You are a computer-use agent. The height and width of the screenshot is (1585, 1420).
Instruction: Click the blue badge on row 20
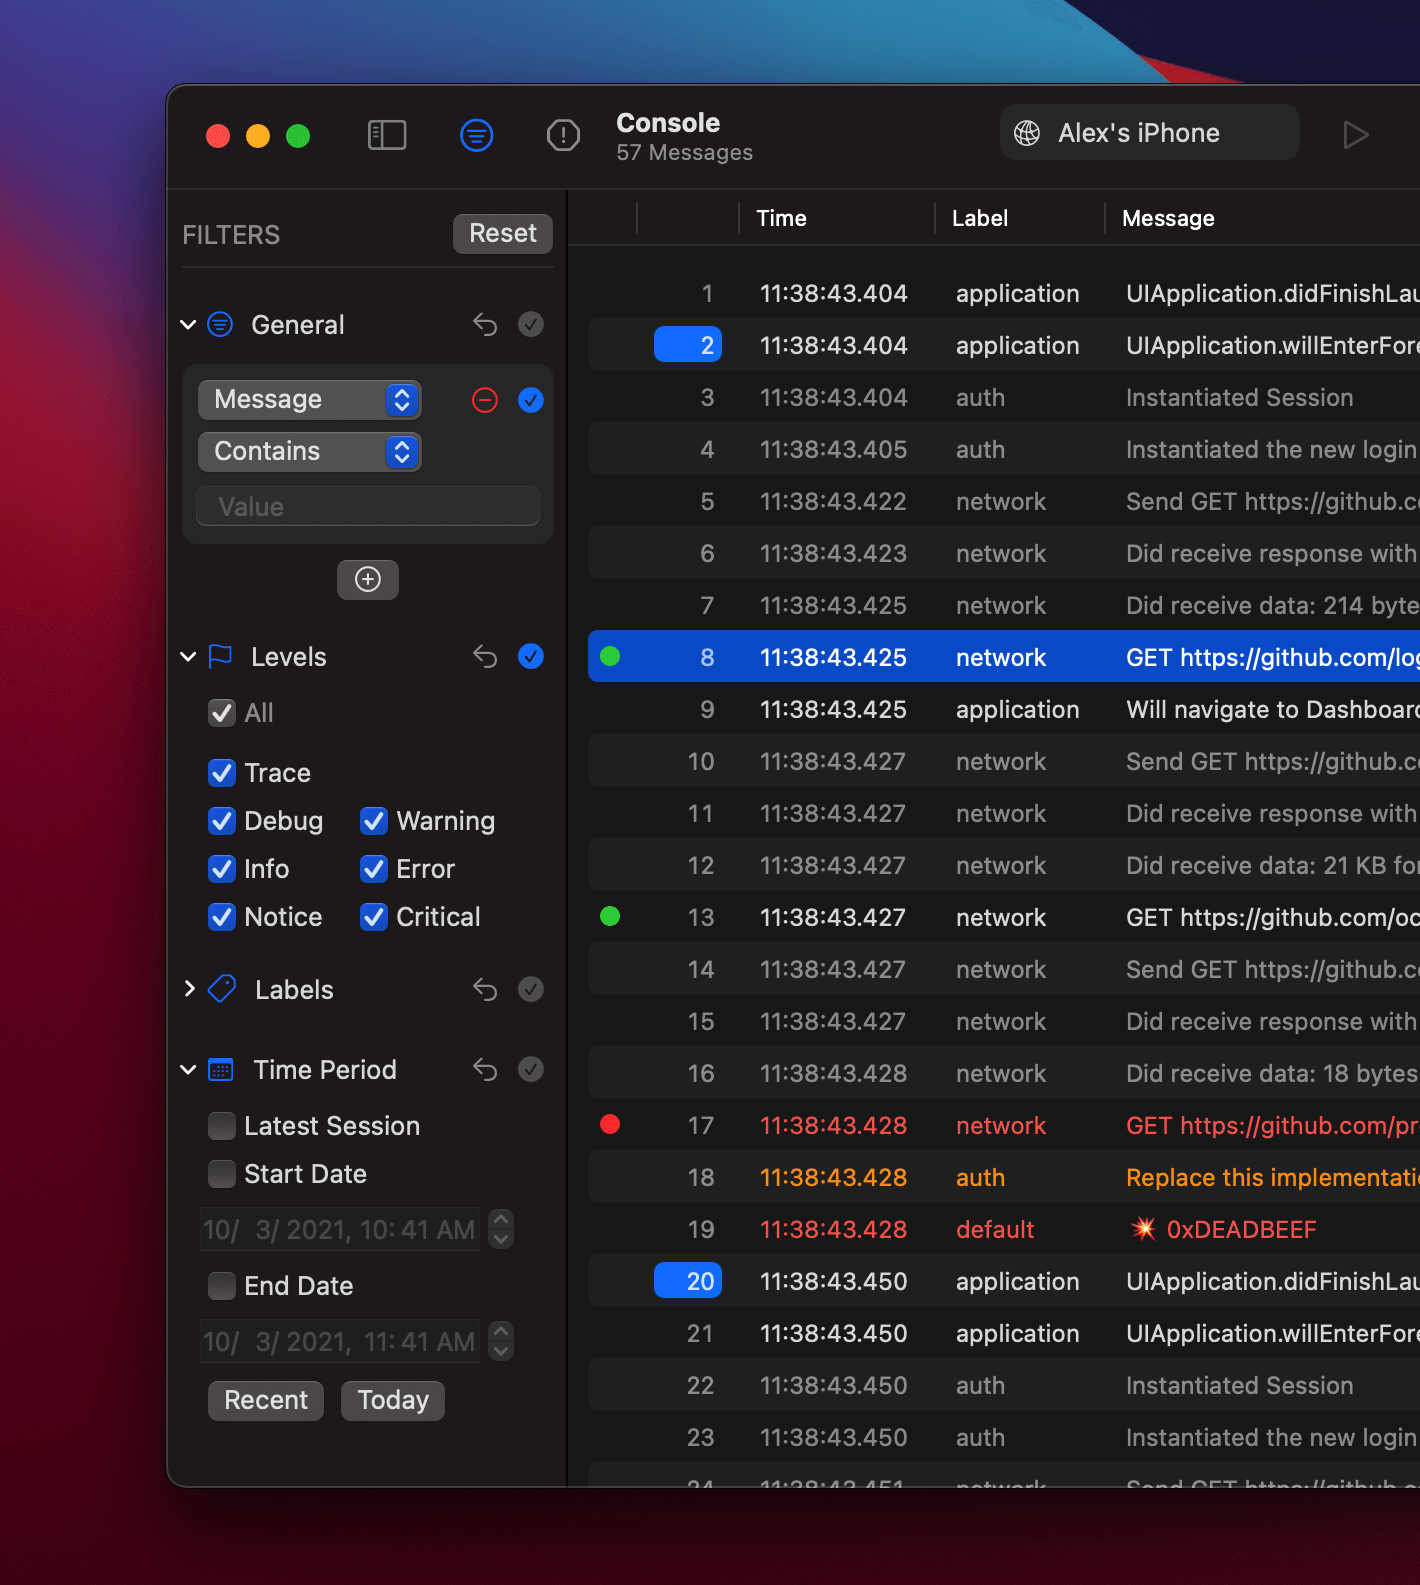688,1281
